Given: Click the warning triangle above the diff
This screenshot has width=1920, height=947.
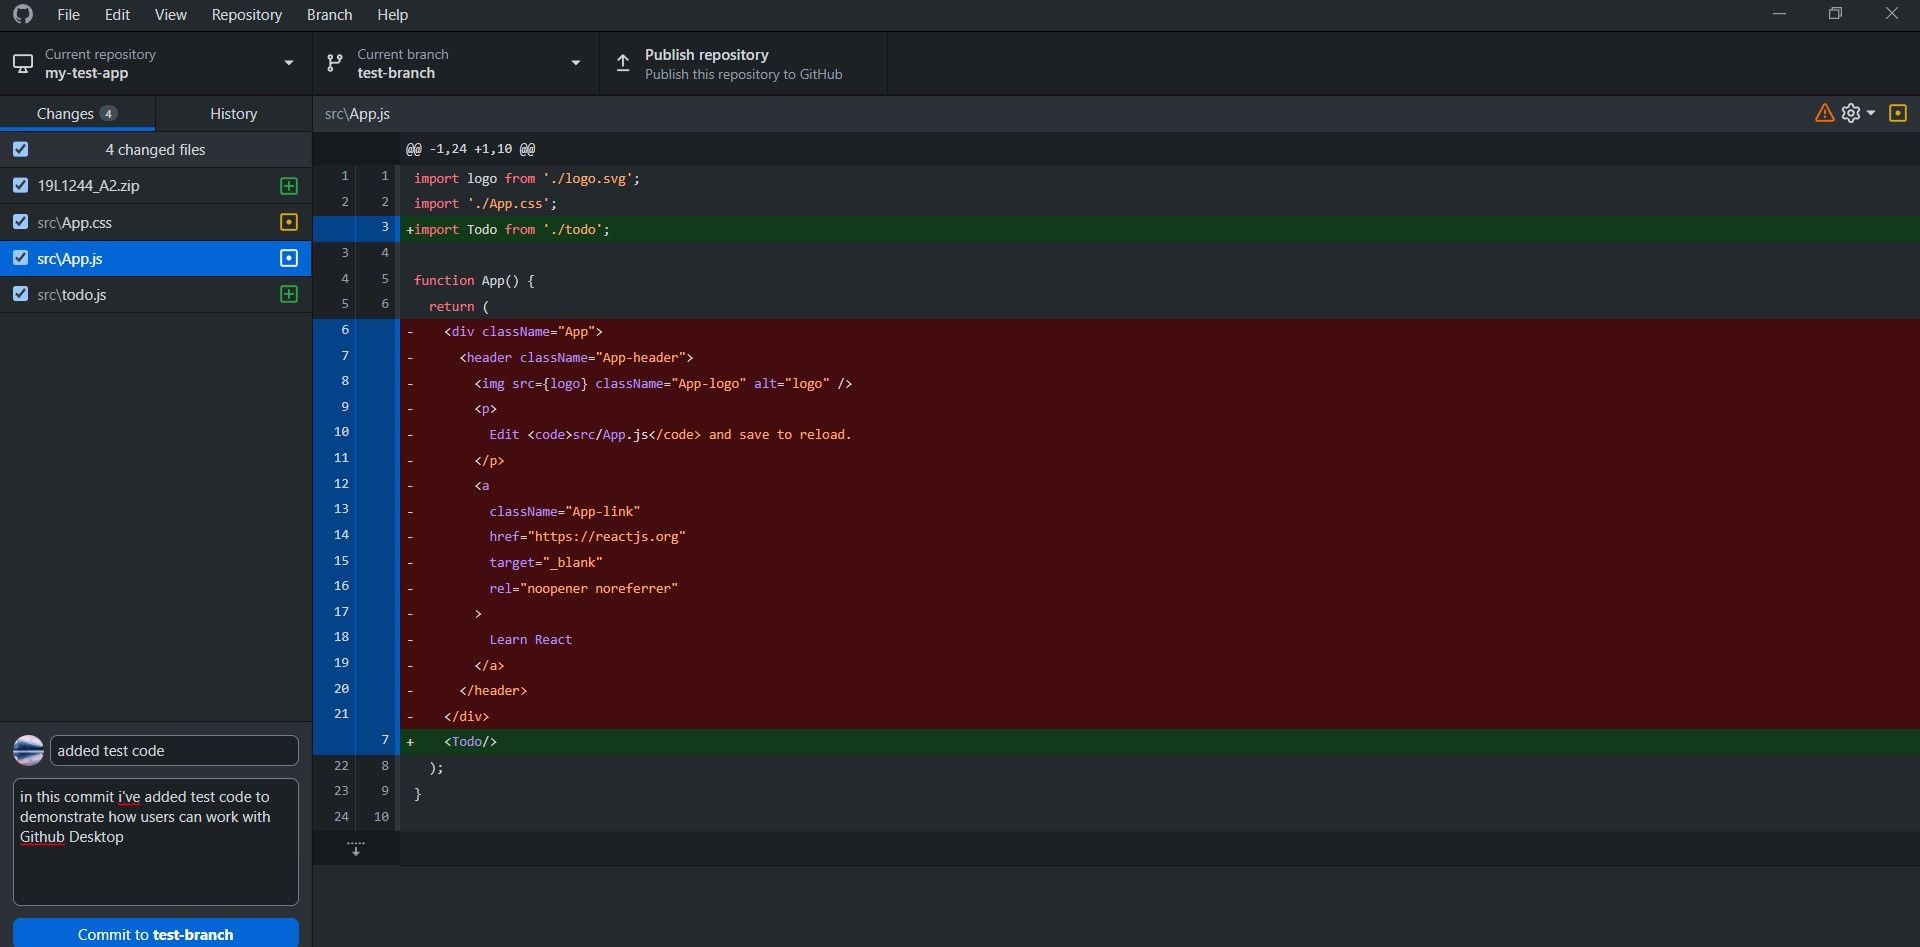Looking at the screenshot, I should [x=1824, y=113].
